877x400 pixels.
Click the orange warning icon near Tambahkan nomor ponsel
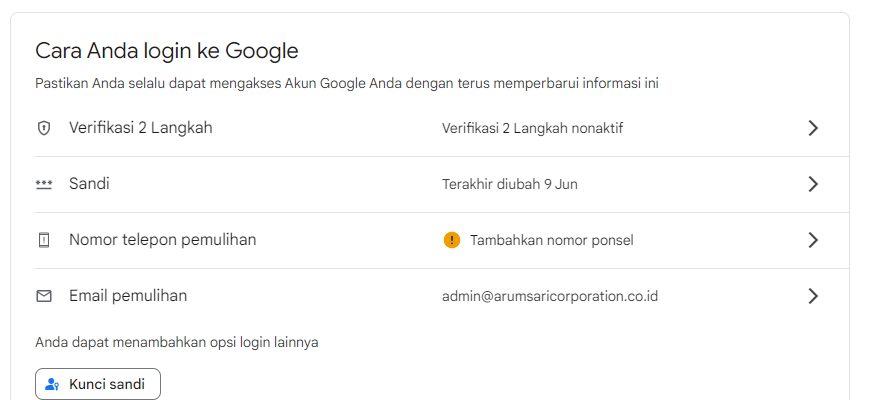(x=452, y=240)
